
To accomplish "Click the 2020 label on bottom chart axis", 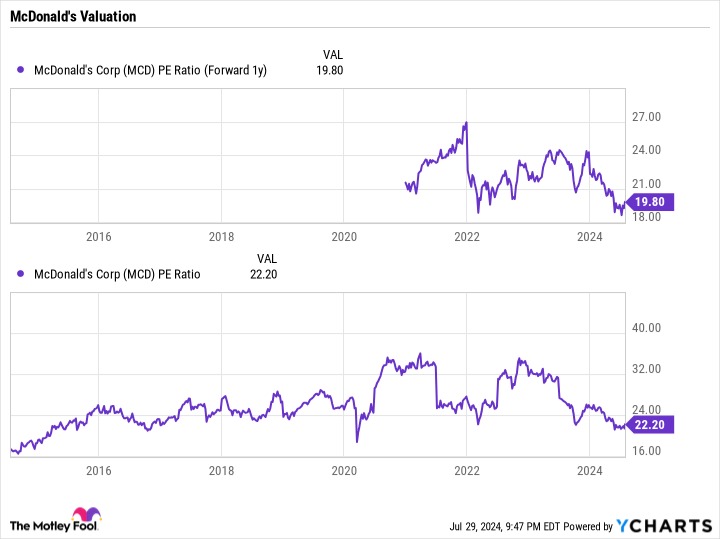I will tap(344, 471).
